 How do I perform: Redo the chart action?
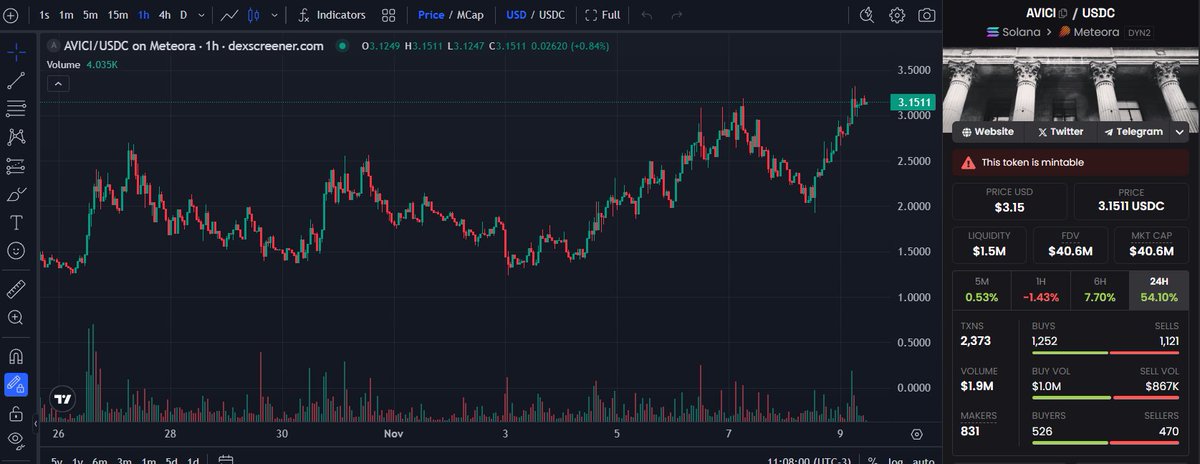(677, 15)
